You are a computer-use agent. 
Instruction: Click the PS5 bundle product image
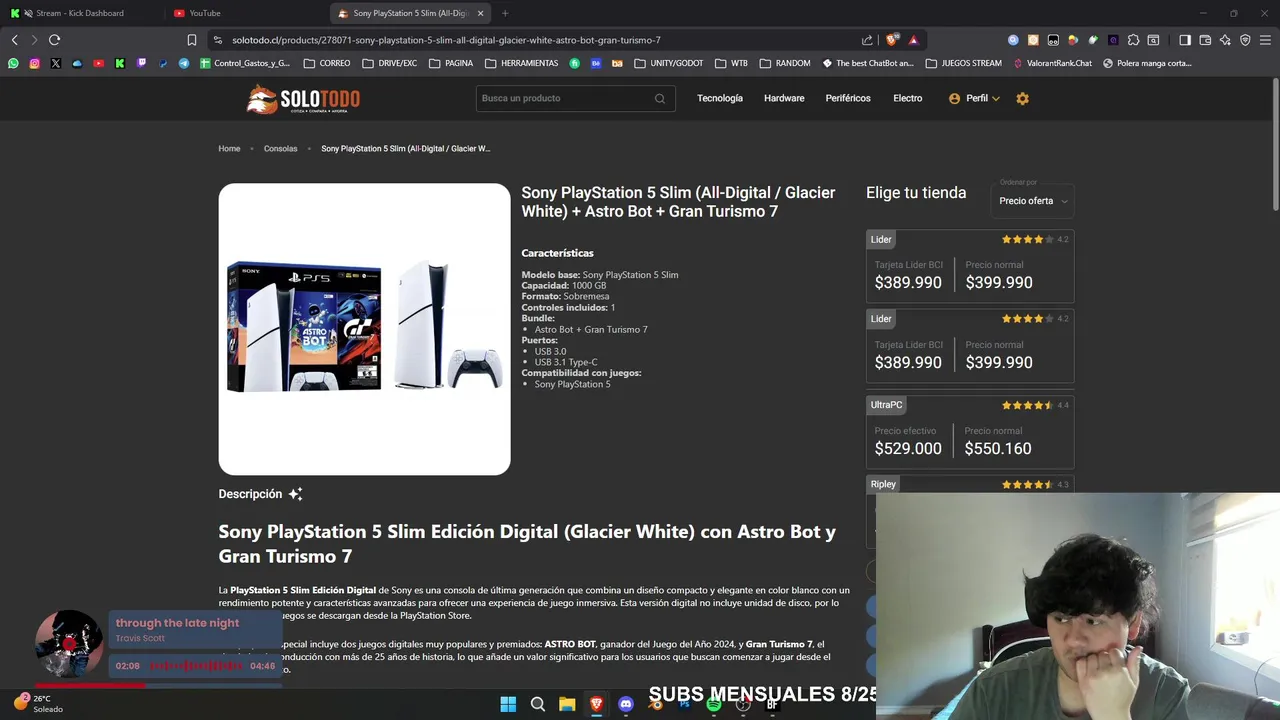click(364, 329)
